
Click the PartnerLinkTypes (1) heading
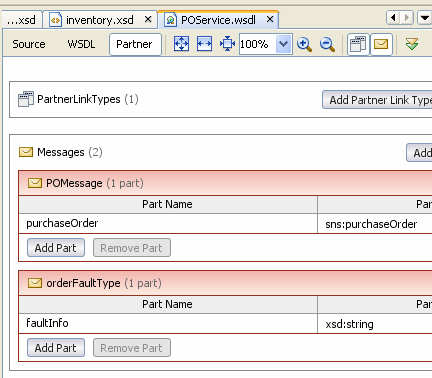pyautogui.click(x=88, y=99)
